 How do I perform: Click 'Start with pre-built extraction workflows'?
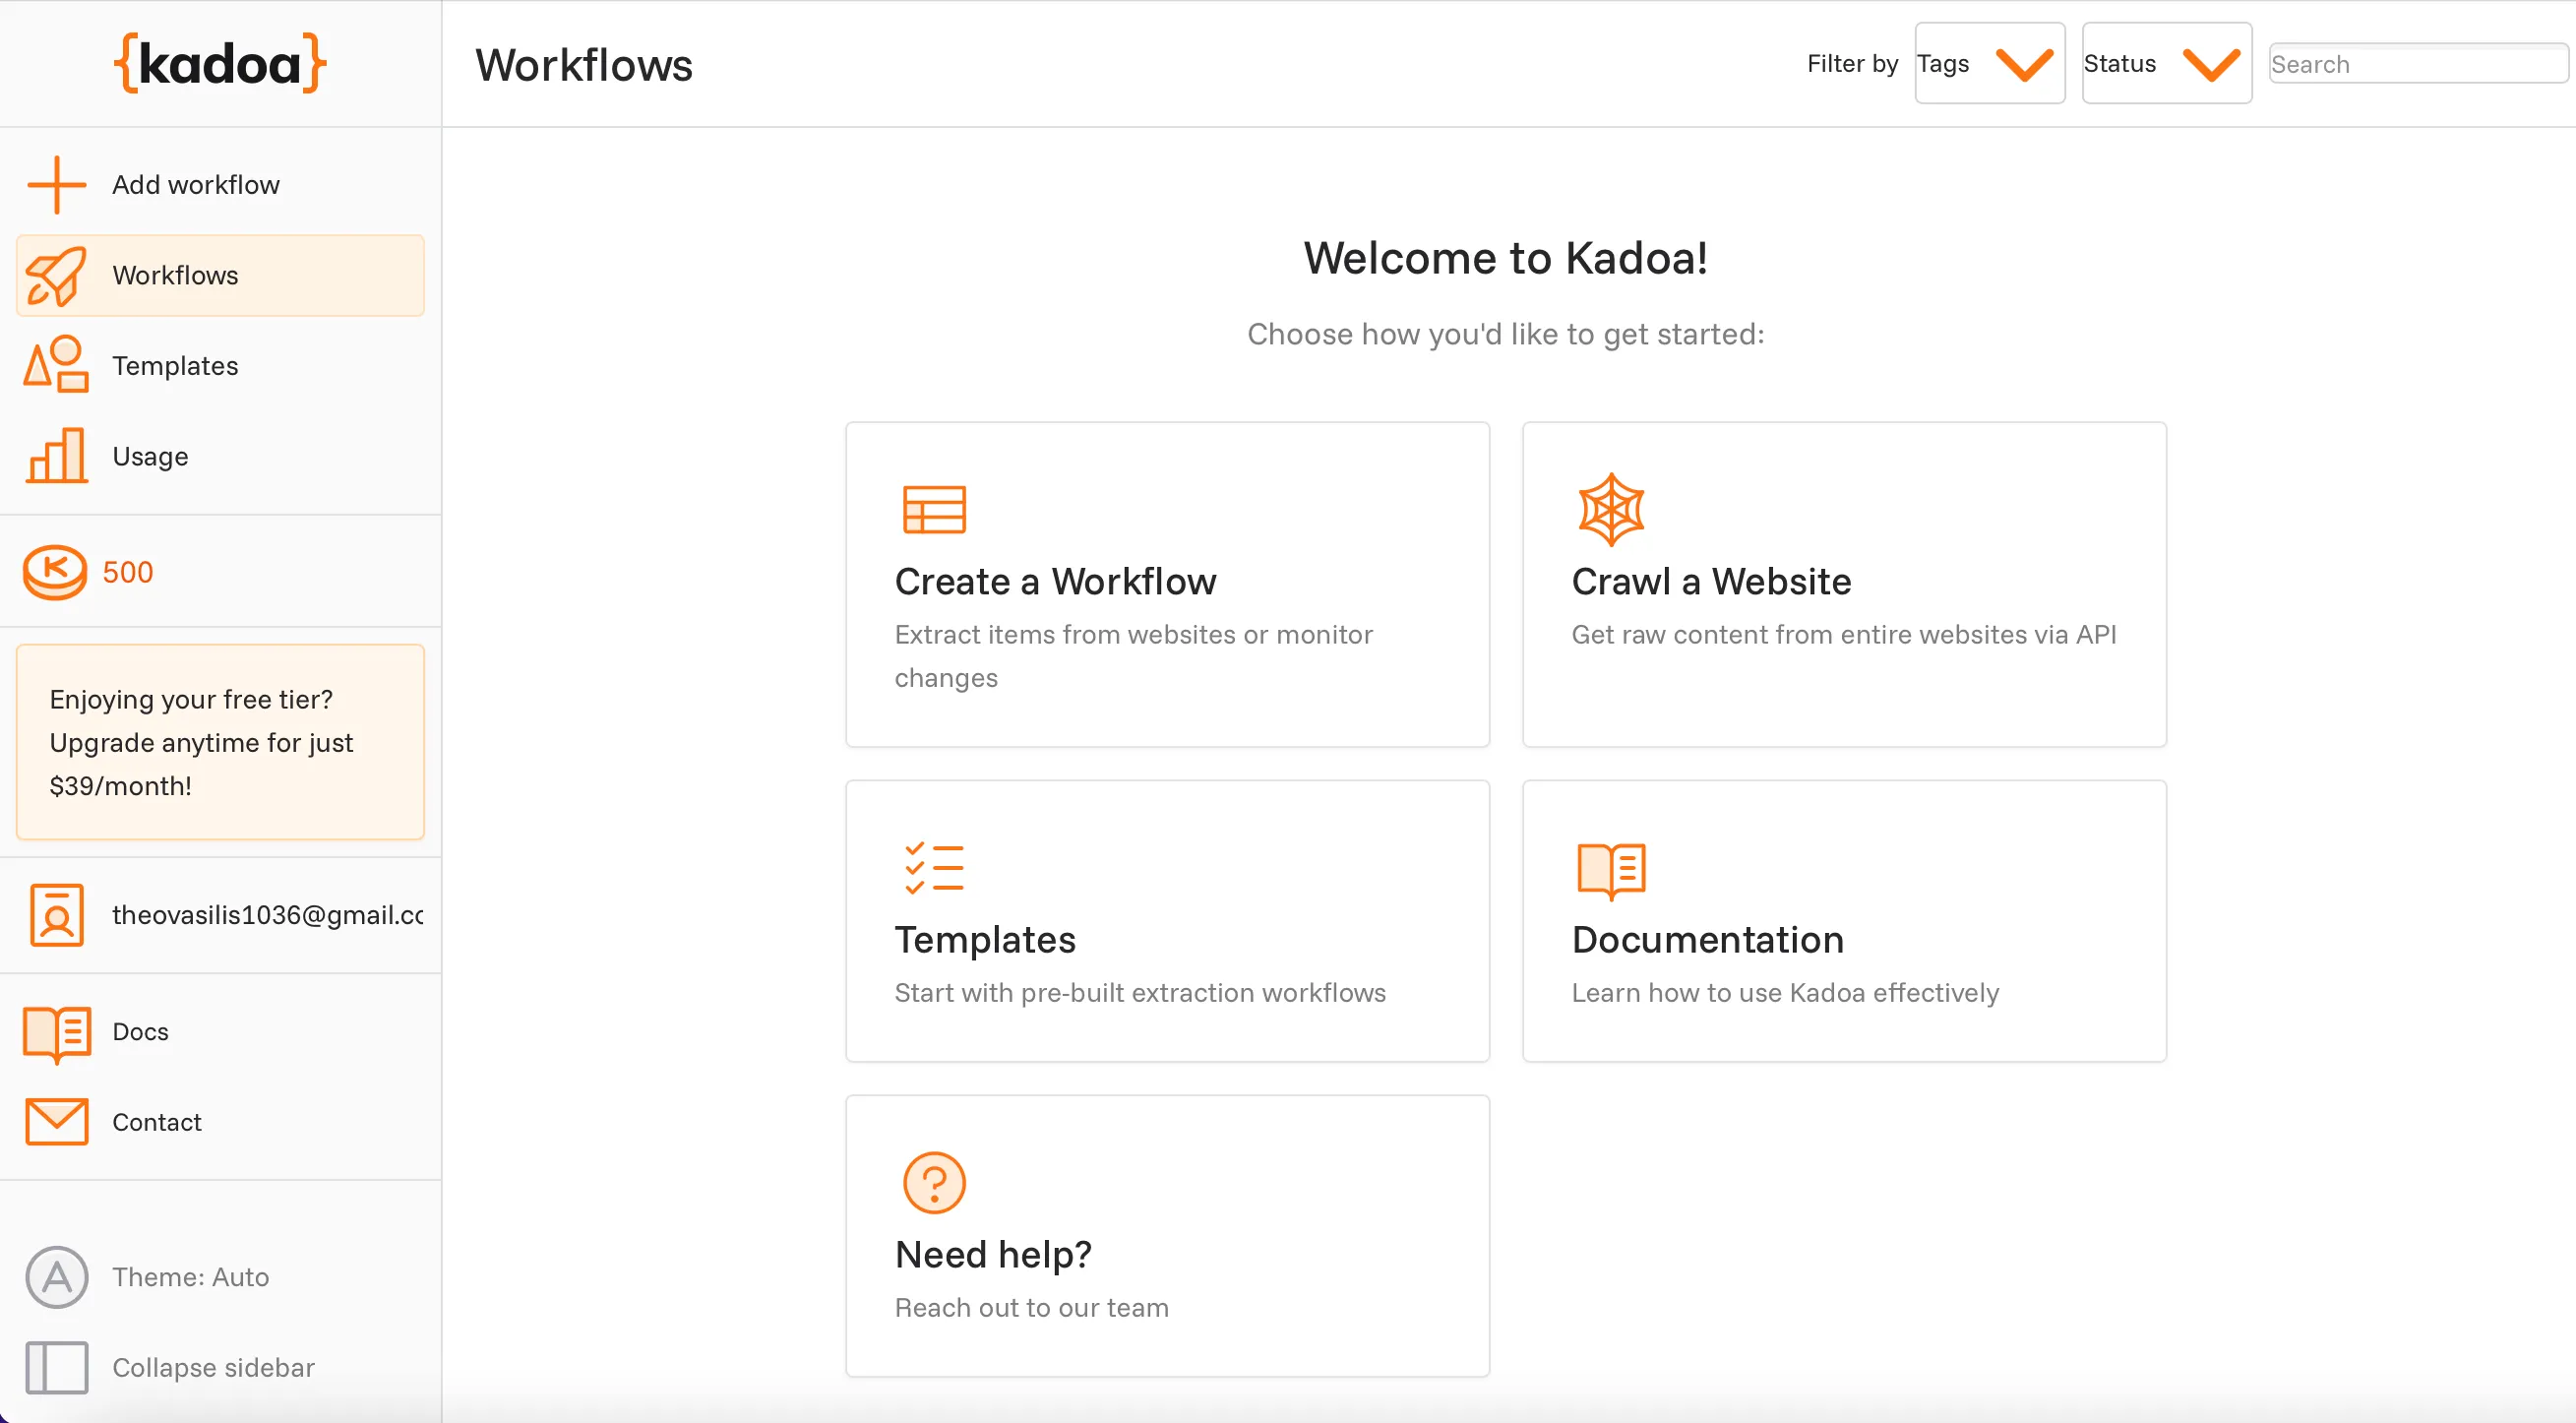tap(1139, 992)
